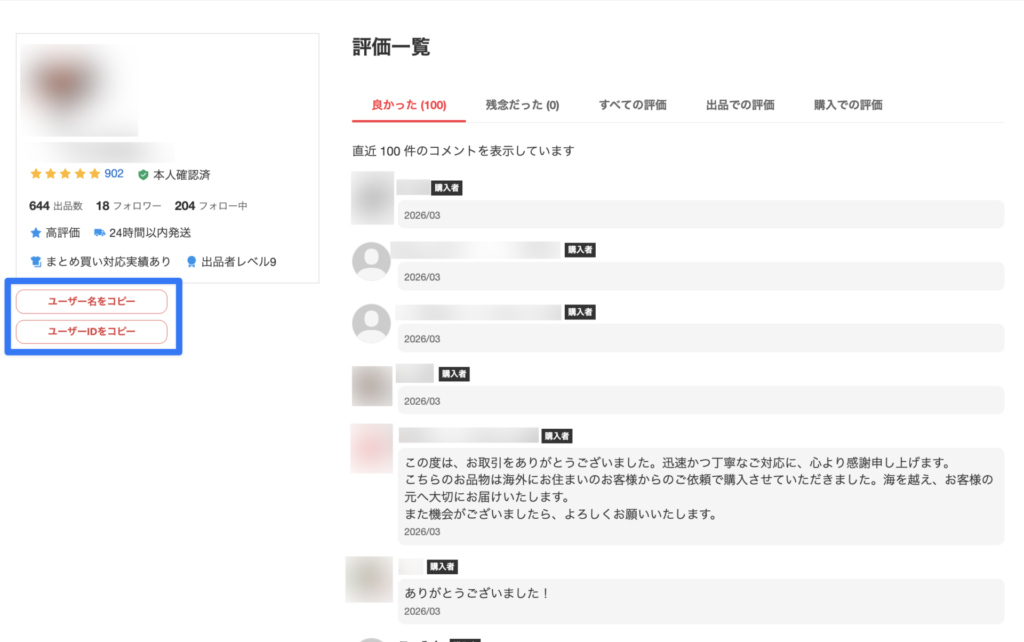Click the medal icon beside 出品者レベル9
The image size is (1024, 642).
(191, 262)
